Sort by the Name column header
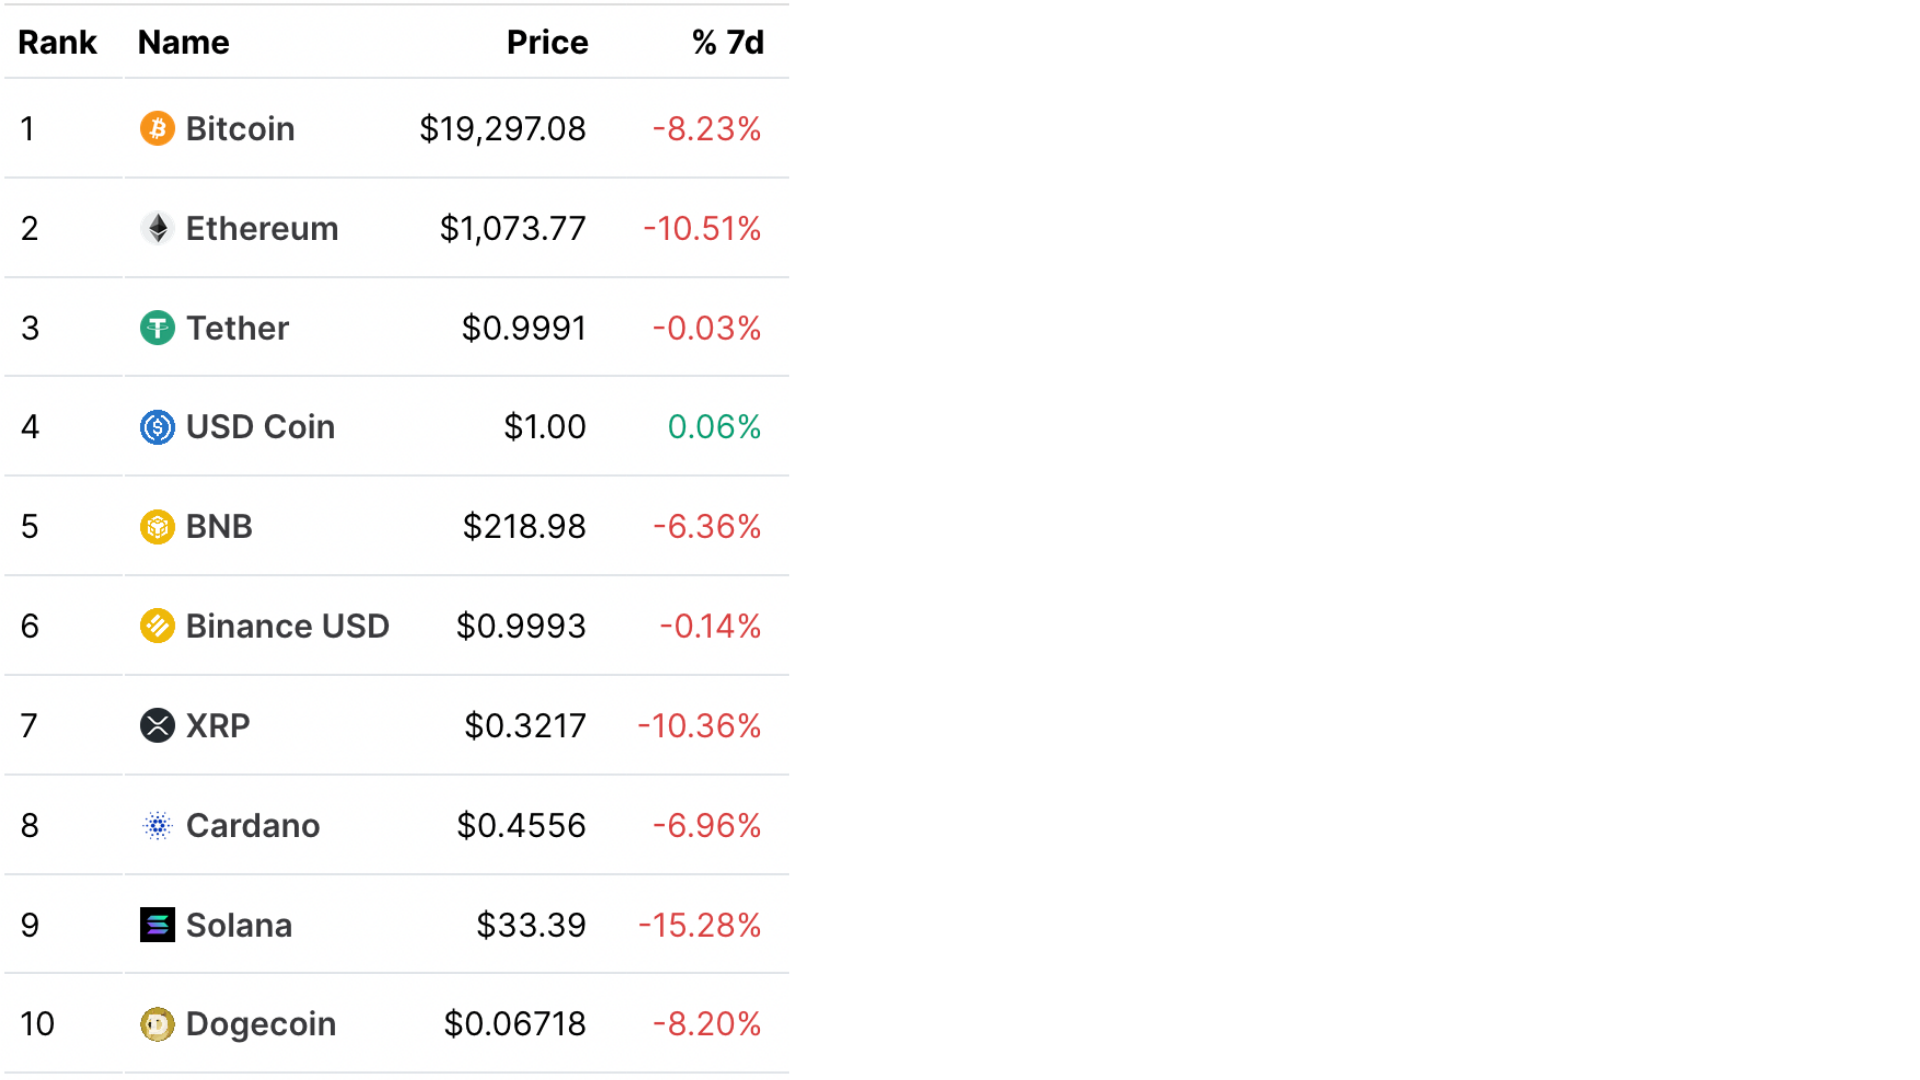The width and height of the screenshot is (1920, 1080). [183, 42]
